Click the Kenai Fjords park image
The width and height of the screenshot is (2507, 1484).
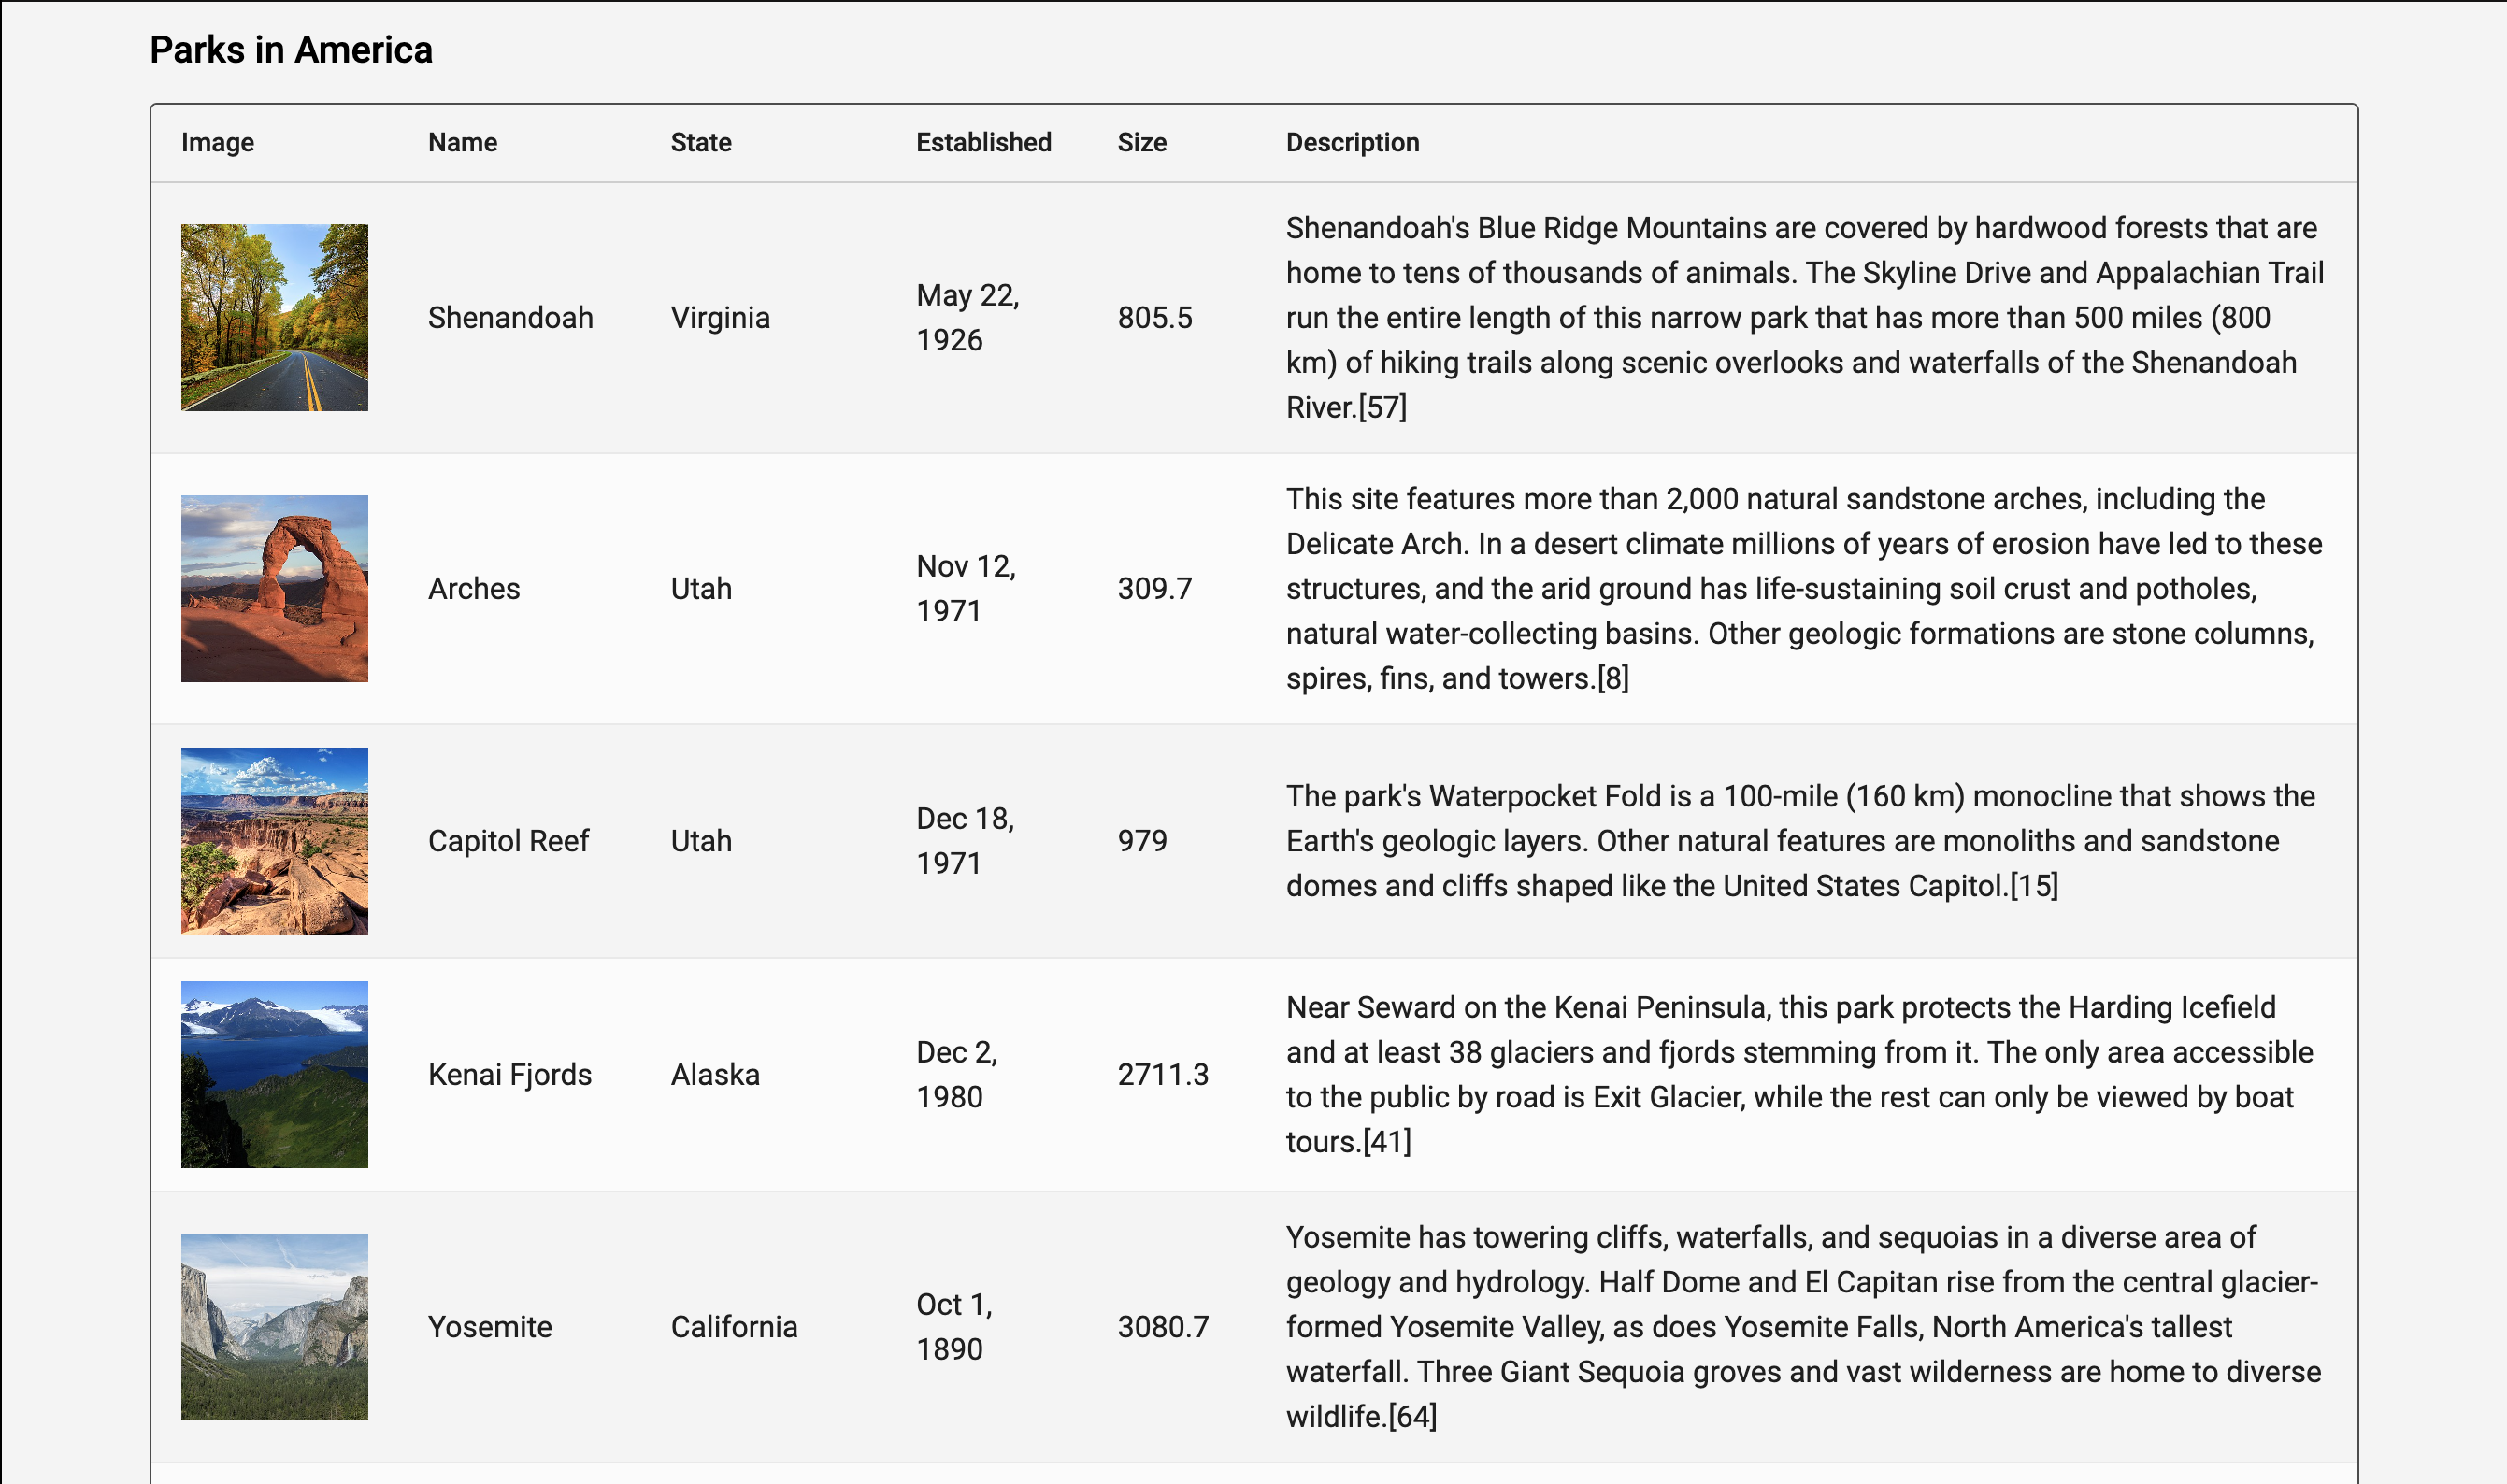click(274, 1074)
